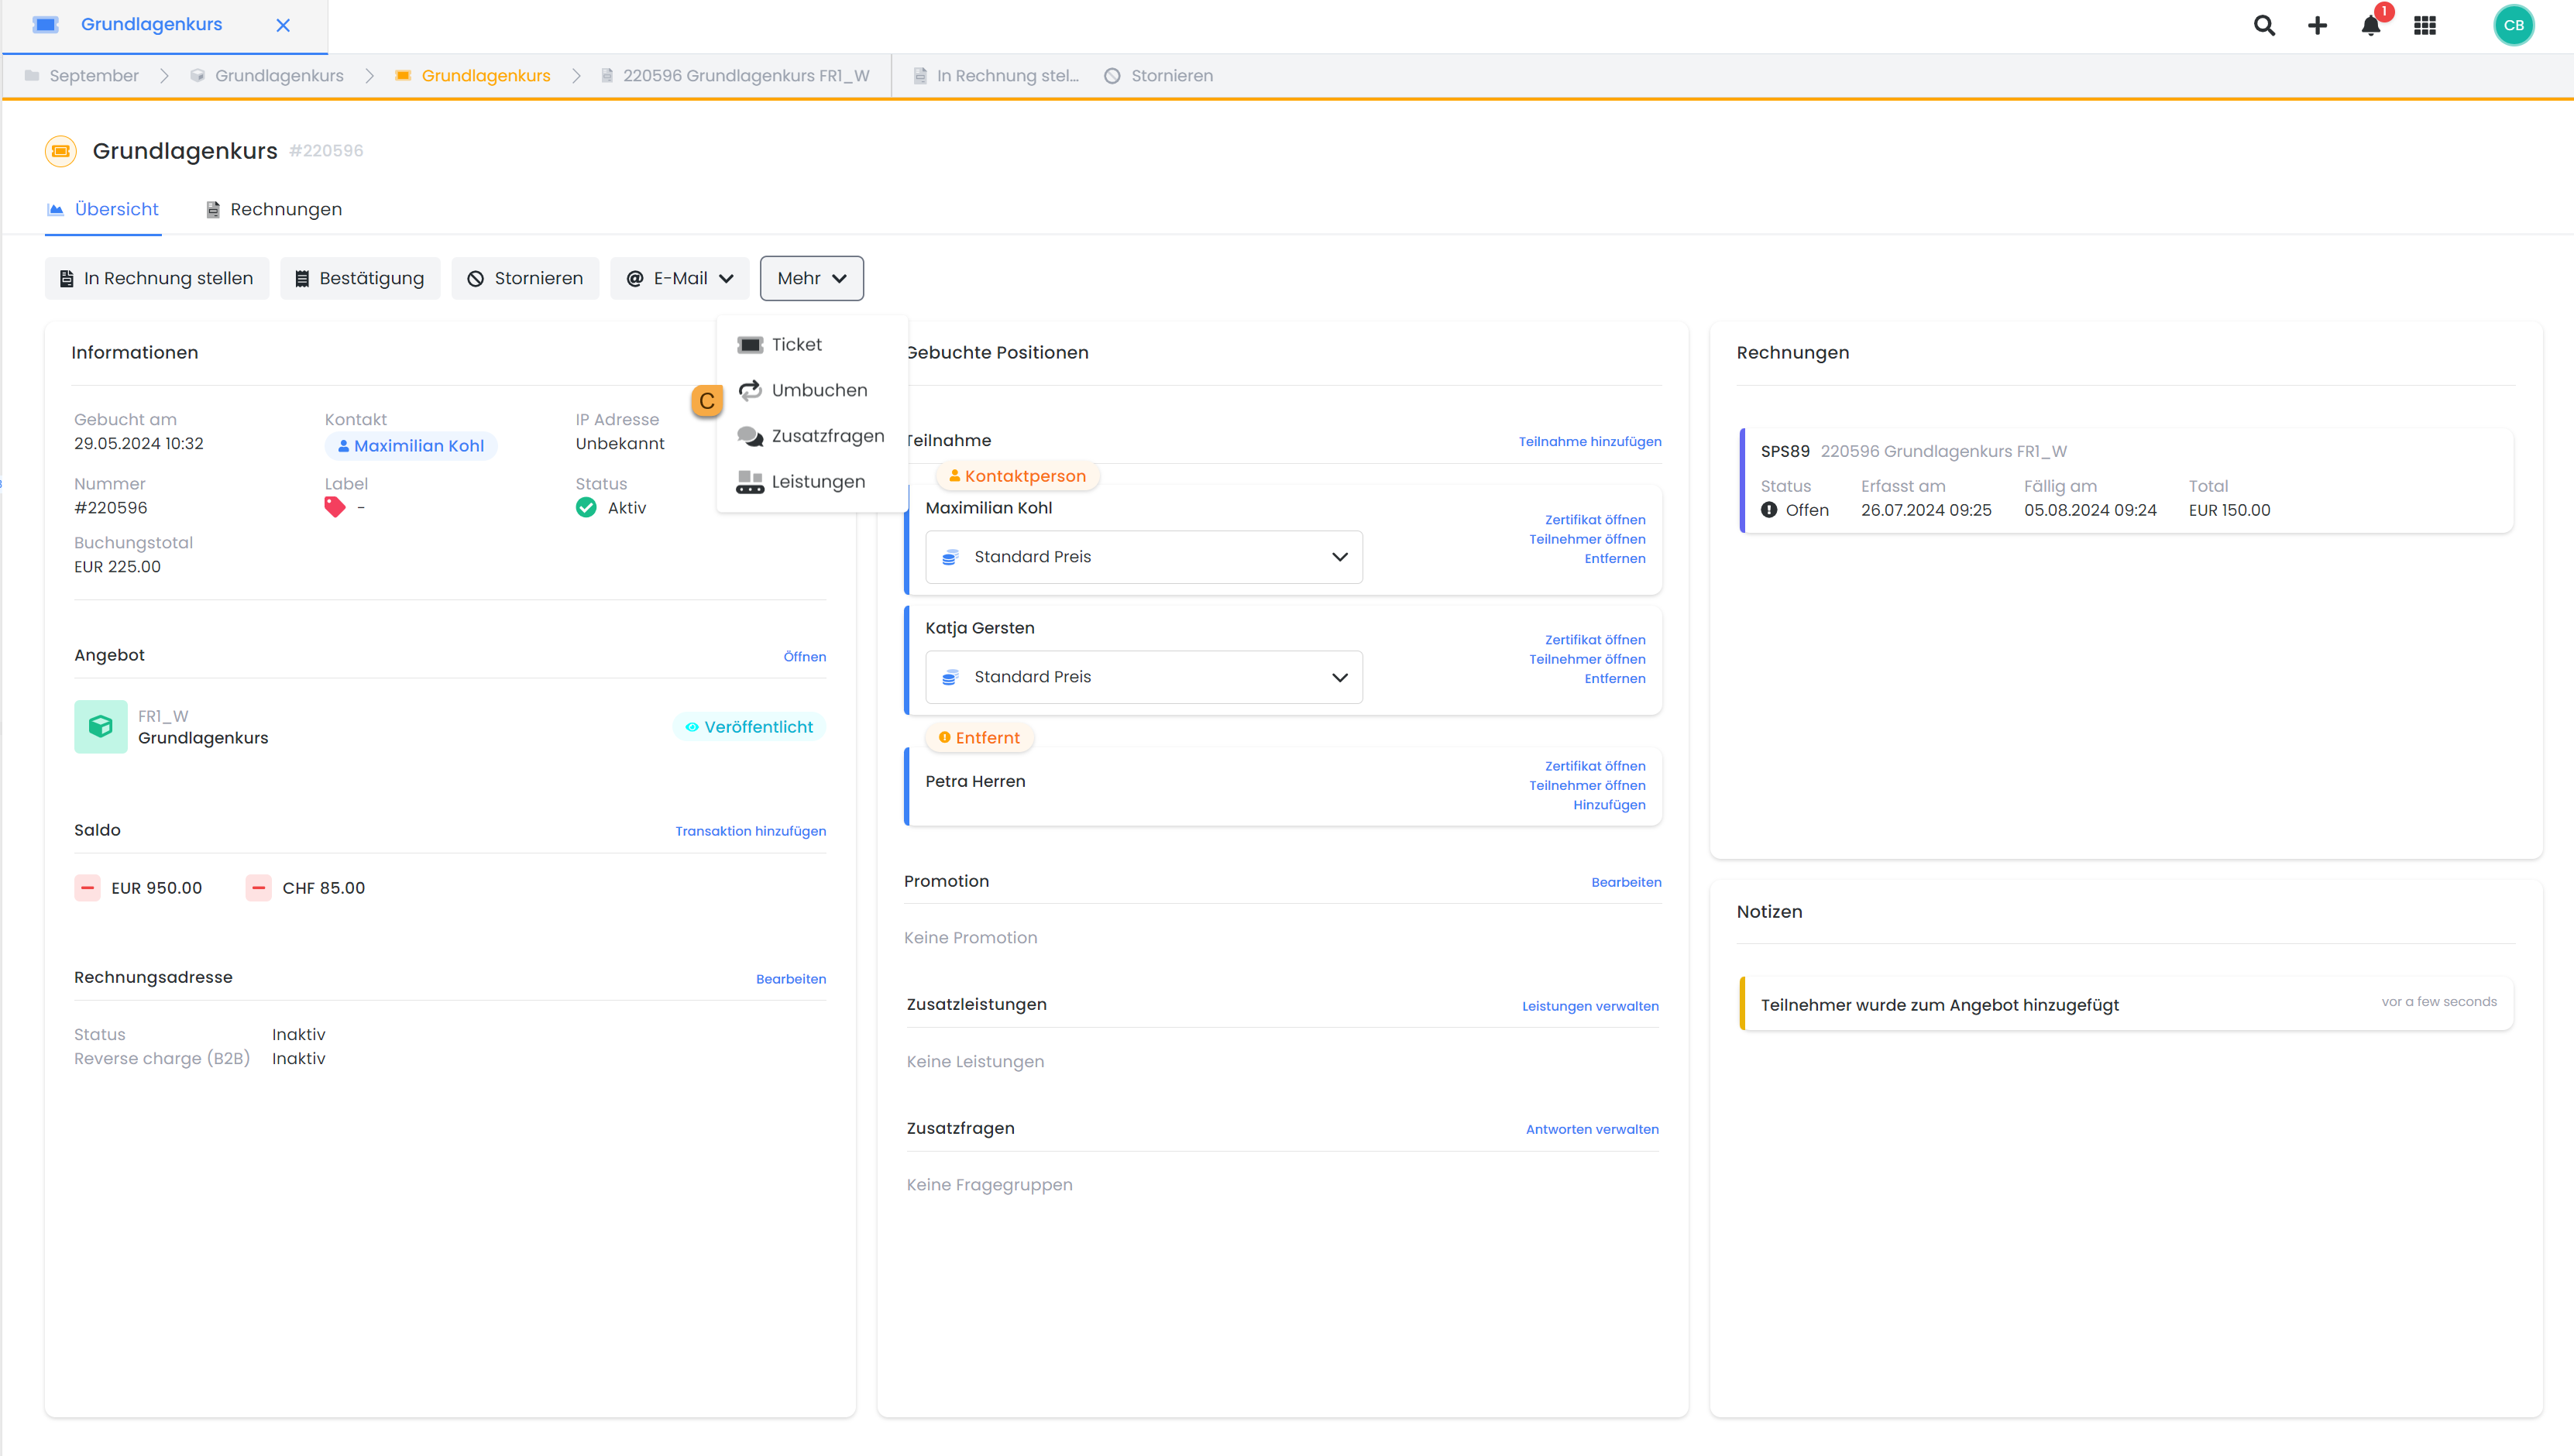Open notifications bell icon
Viewport: 2574px width, 1456px height.
point(2370,26)
